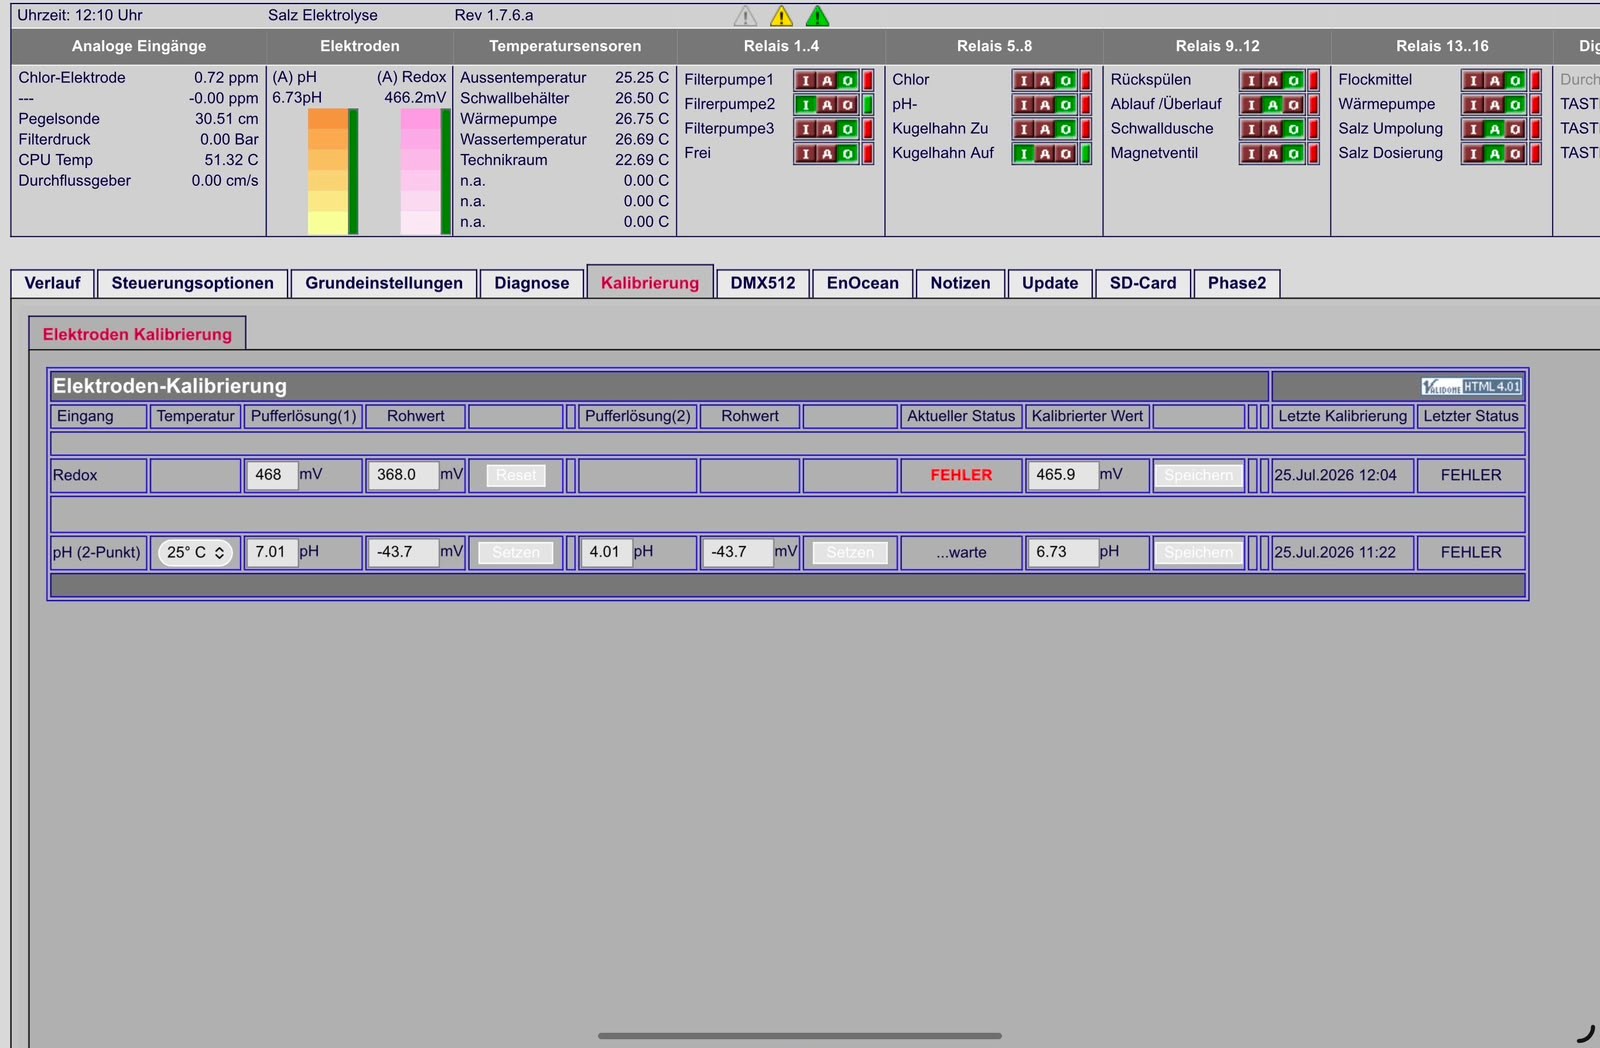Click Setzen for the 7.01 pH buffer
Screen dimensions: 1600x1048
pyautogui.click(x=516, y=552)
